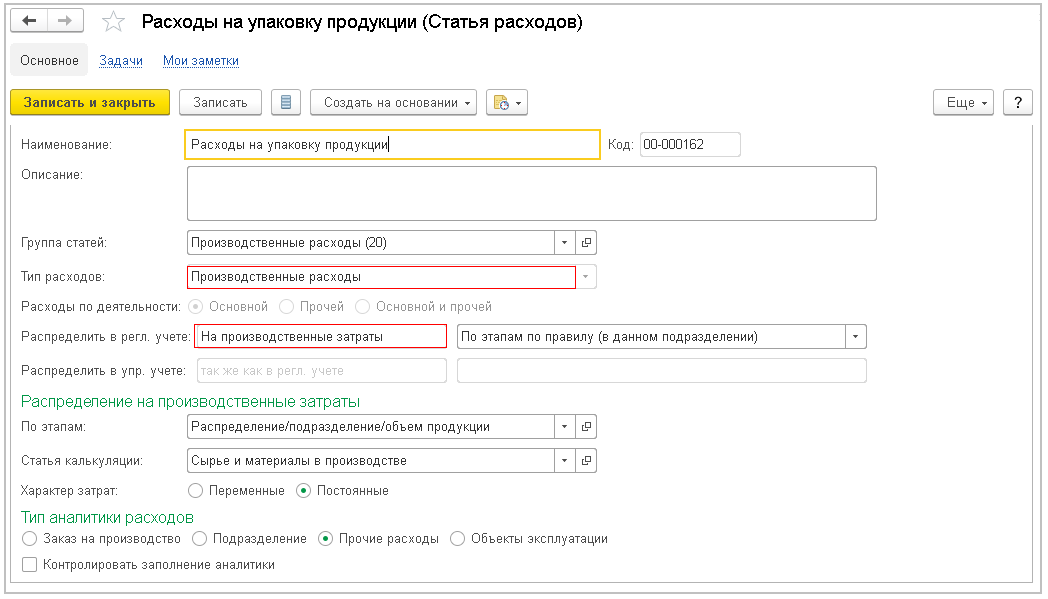
Task: Open the Статья калькуляции linked item icon
Action: coord(586,461)
